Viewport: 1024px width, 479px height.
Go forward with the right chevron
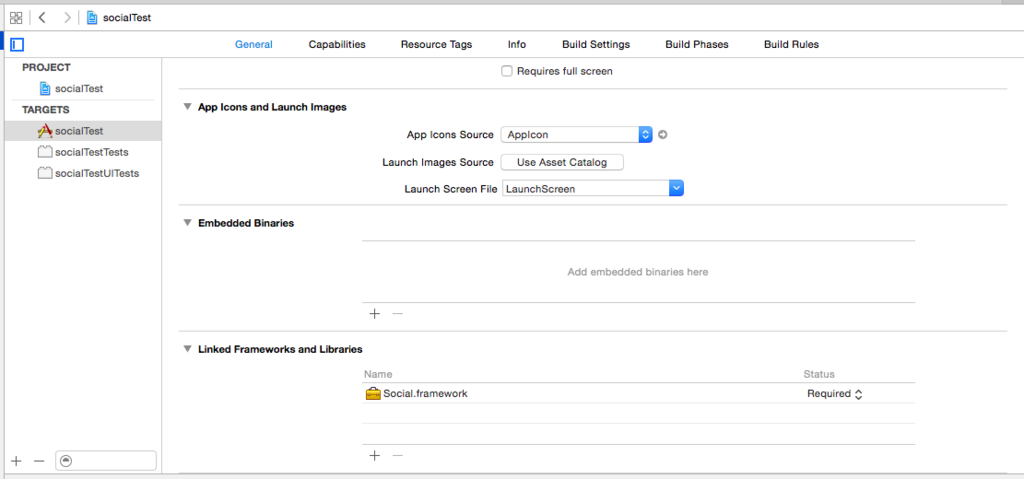(x=67, y=18)
